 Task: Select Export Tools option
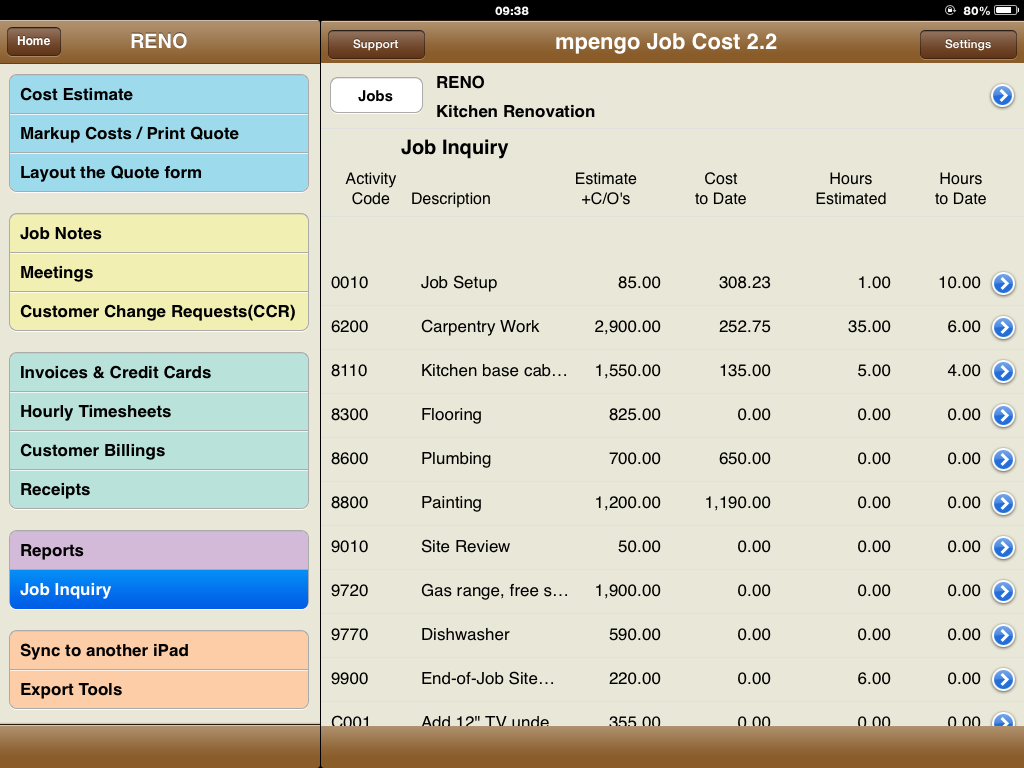coord(159,690)
